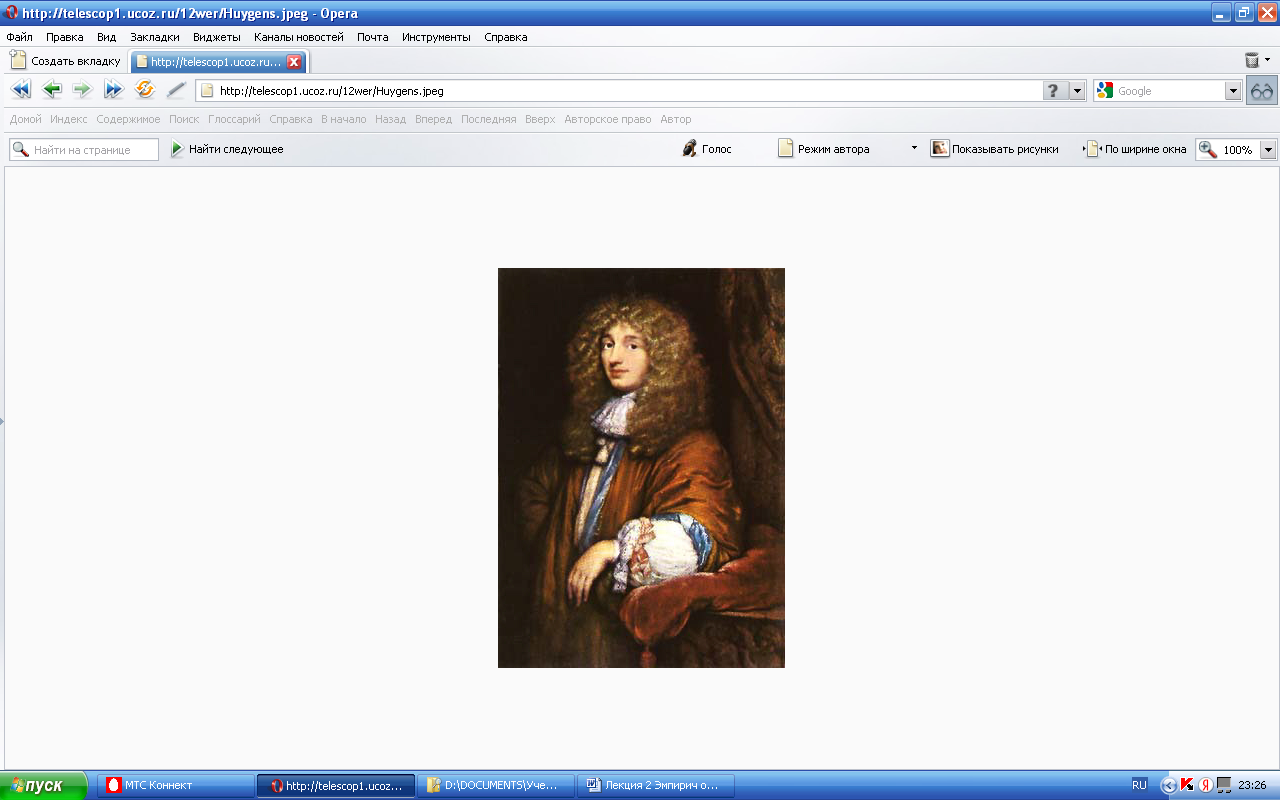Open the Виджеты menu
The height and width of the screenshot is (800, 1280).
(x=217, y=37)
